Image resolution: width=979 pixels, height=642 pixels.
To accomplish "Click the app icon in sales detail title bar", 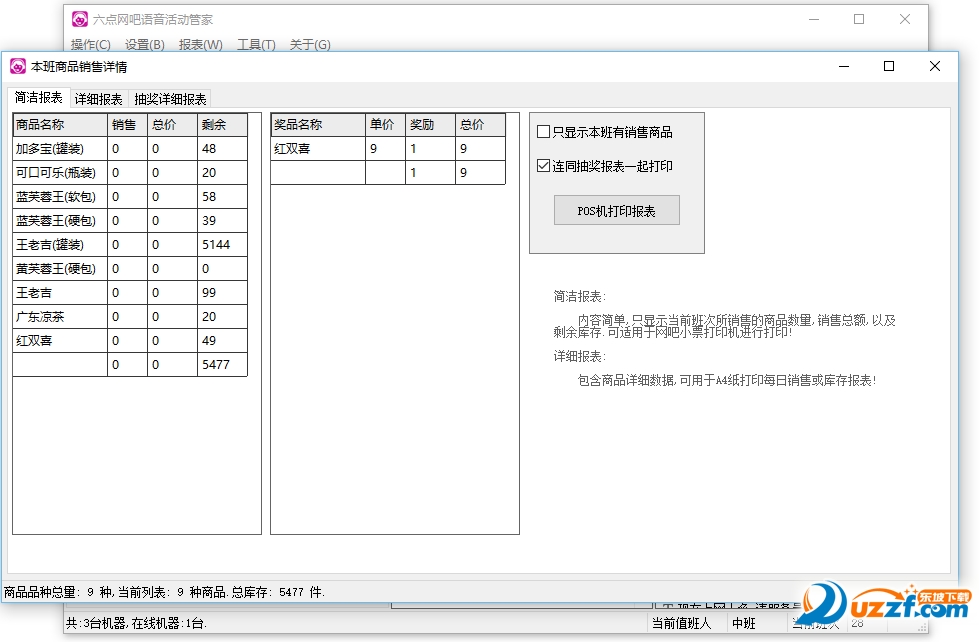I will click(x=18, y=66).
